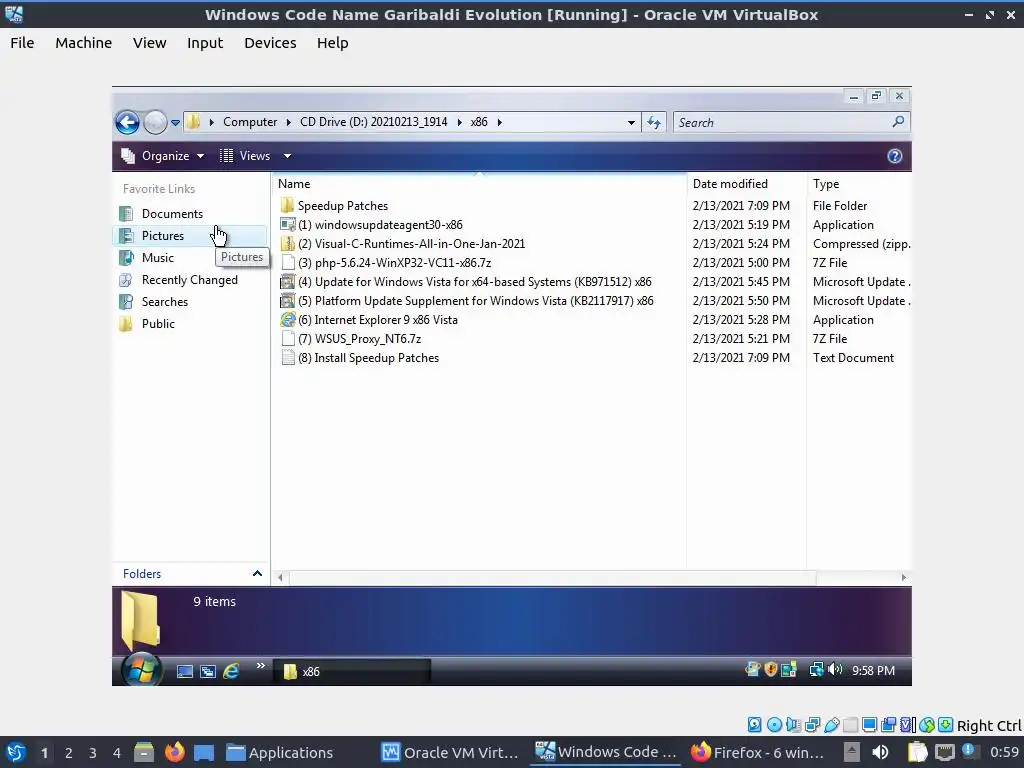Select (7) WSUS_Proxy_NT6.7z file
1024x768 pixels.
point(359,339)
